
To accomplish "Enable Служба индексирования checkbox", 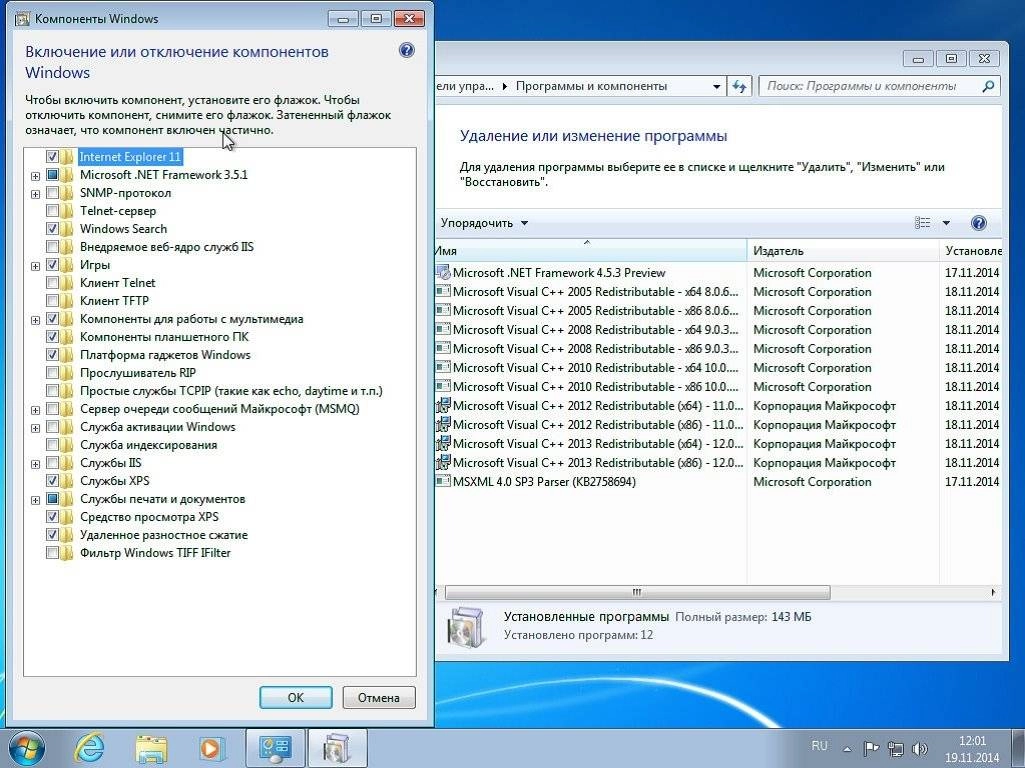I will click(52, 444).
